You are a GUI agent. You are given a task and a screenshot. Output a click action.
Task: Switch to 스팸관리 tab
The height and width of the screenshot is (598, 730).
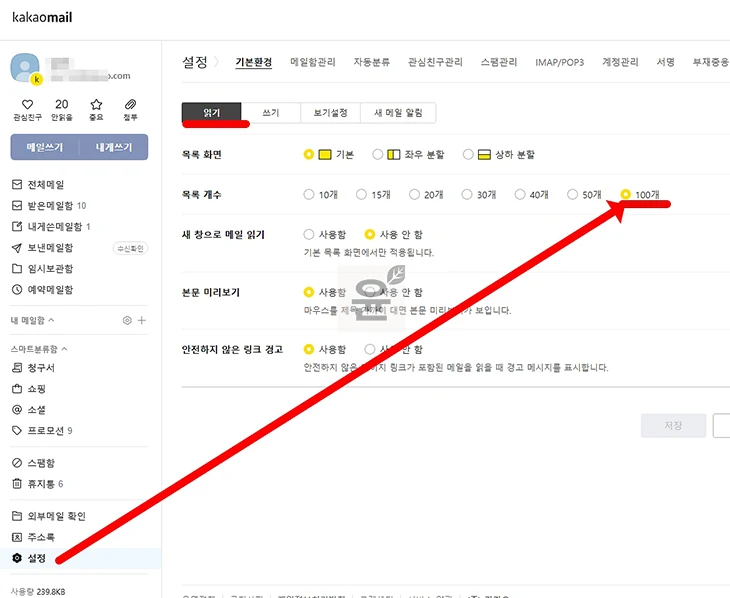pos(499,62)
